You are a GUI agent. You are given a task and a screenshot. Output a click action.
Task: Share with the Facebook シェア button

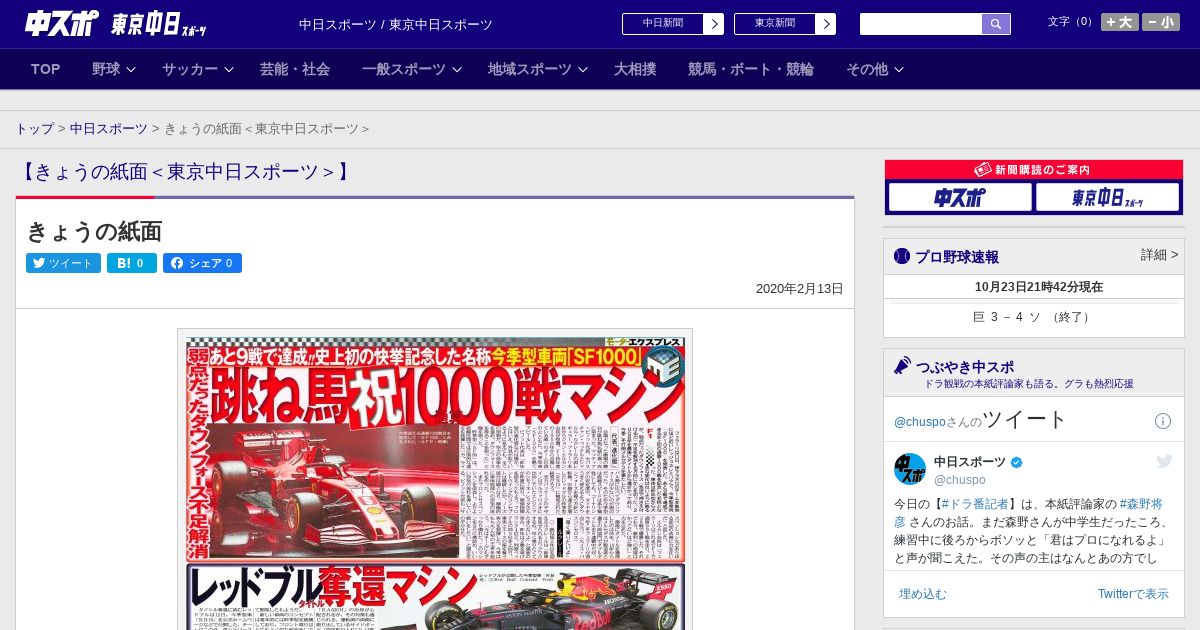202,263
